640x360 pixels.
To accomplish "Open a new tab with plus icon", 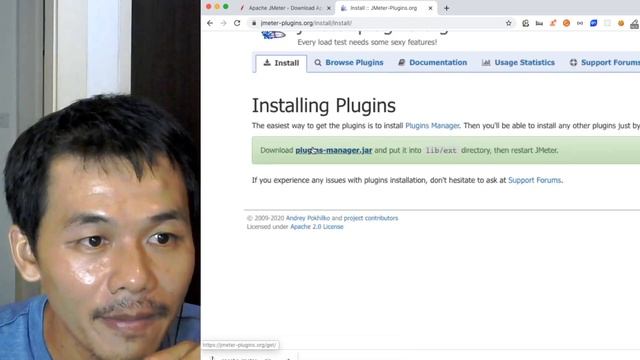I will (x=447, y=8).
